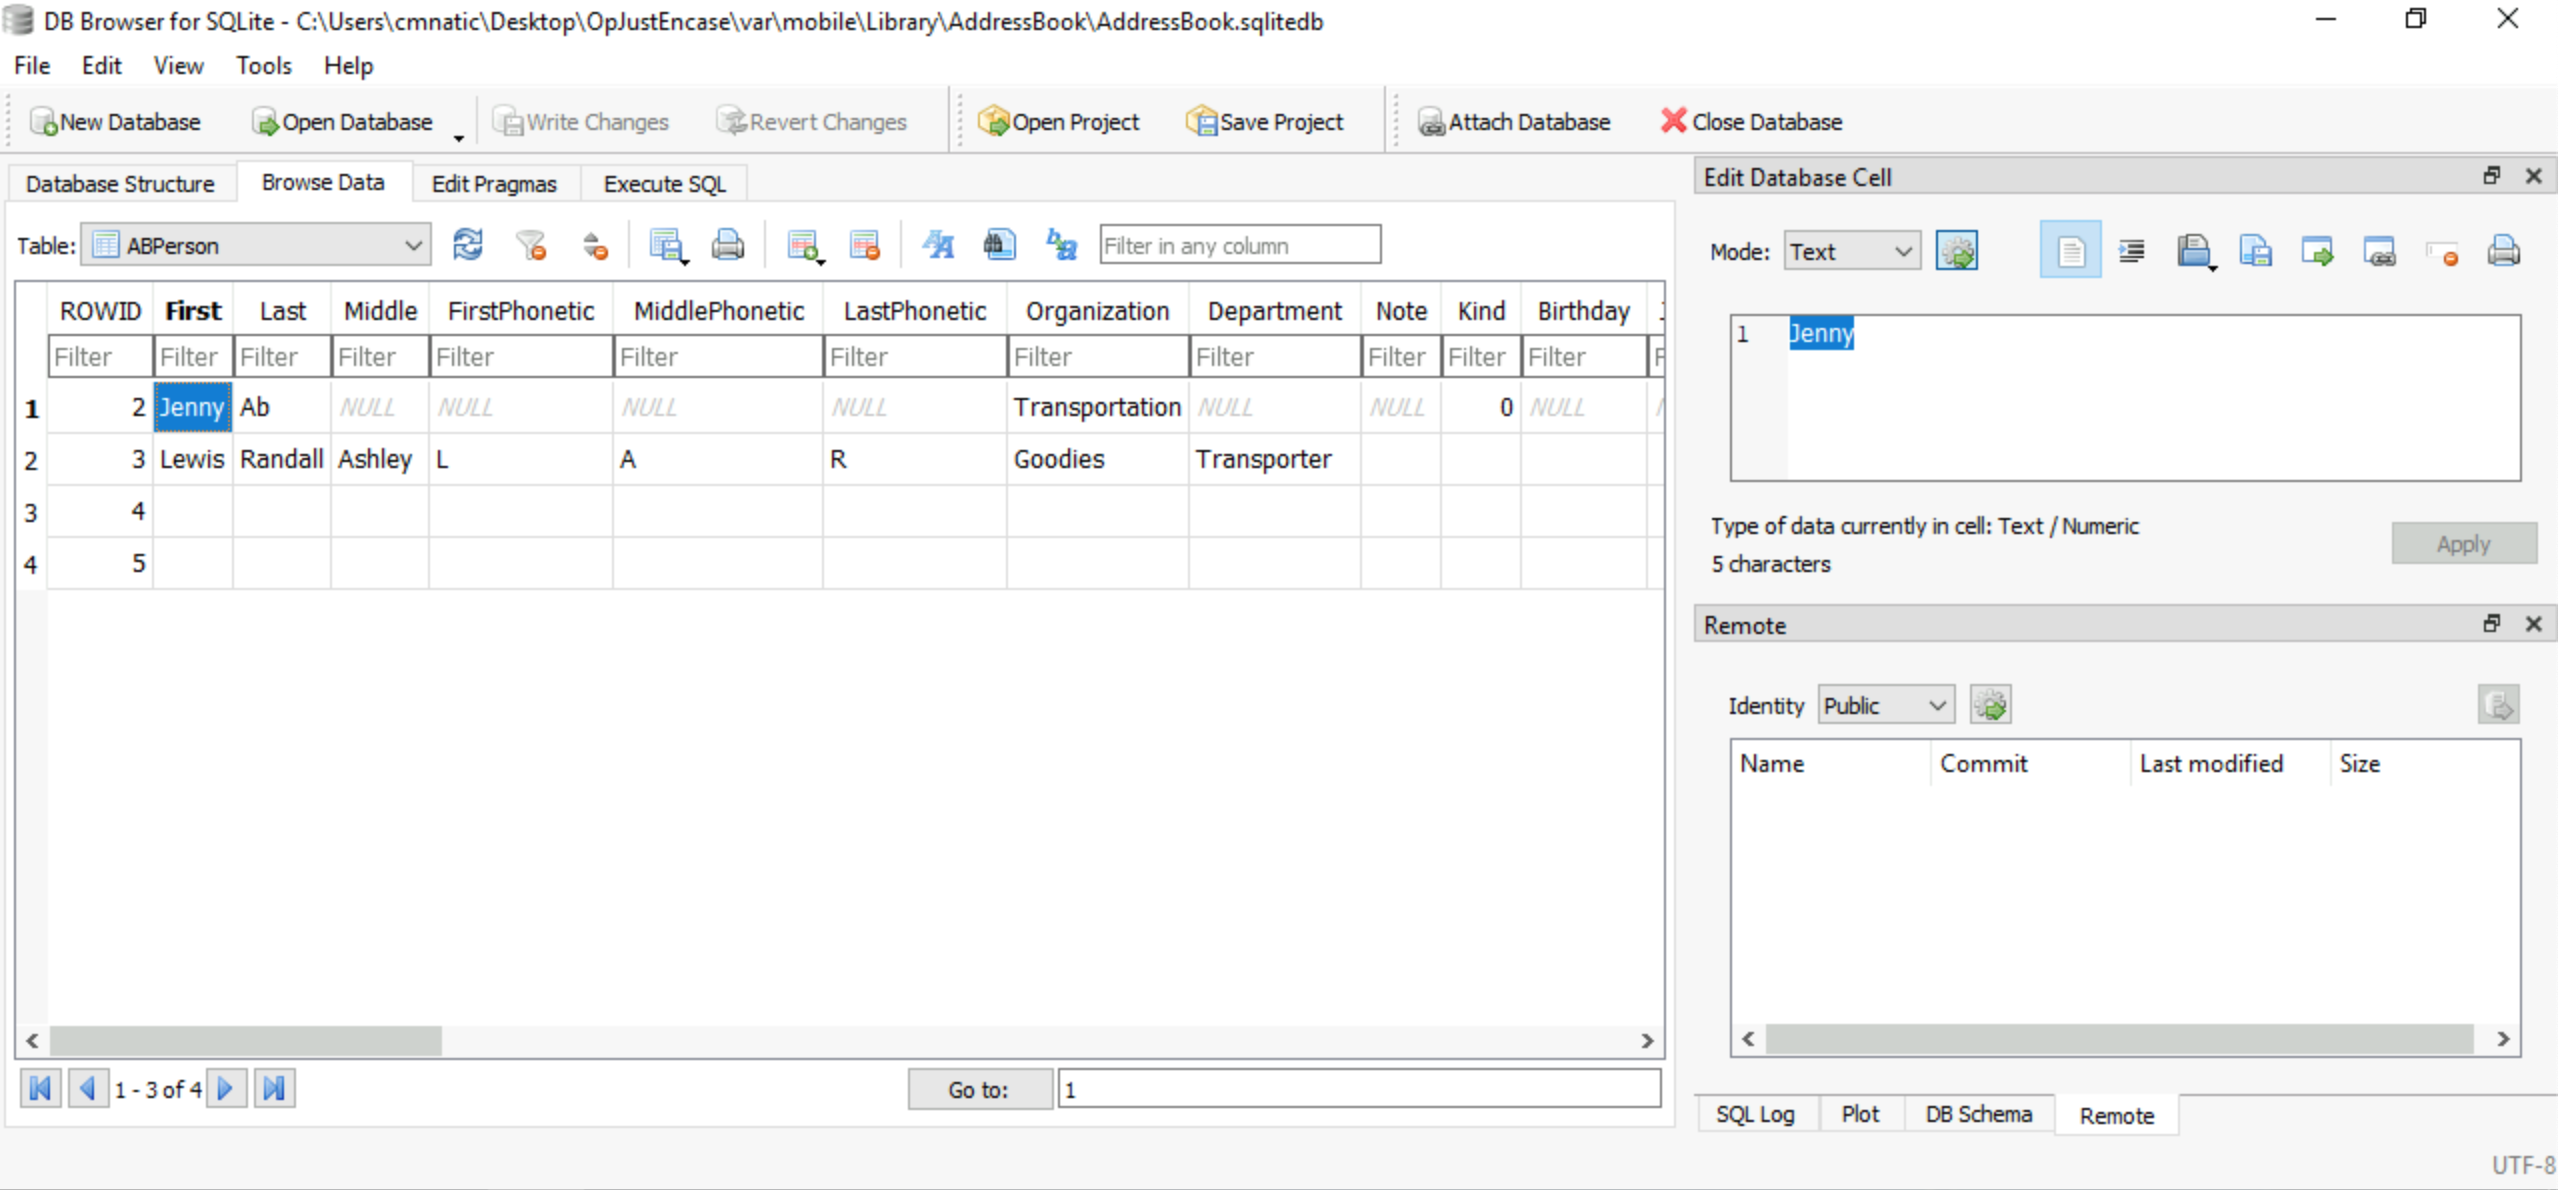This screenshot has width=2558, height=1190.
Task: Click the Last modified column header
Action: pos(2229,763)
